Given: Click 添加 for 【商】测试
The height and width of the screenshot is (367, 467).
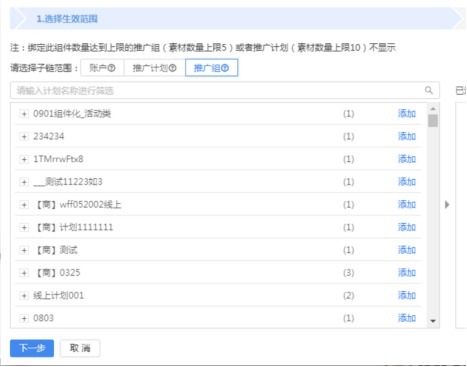Looking at the screenshot, I should tap(407, 250).
